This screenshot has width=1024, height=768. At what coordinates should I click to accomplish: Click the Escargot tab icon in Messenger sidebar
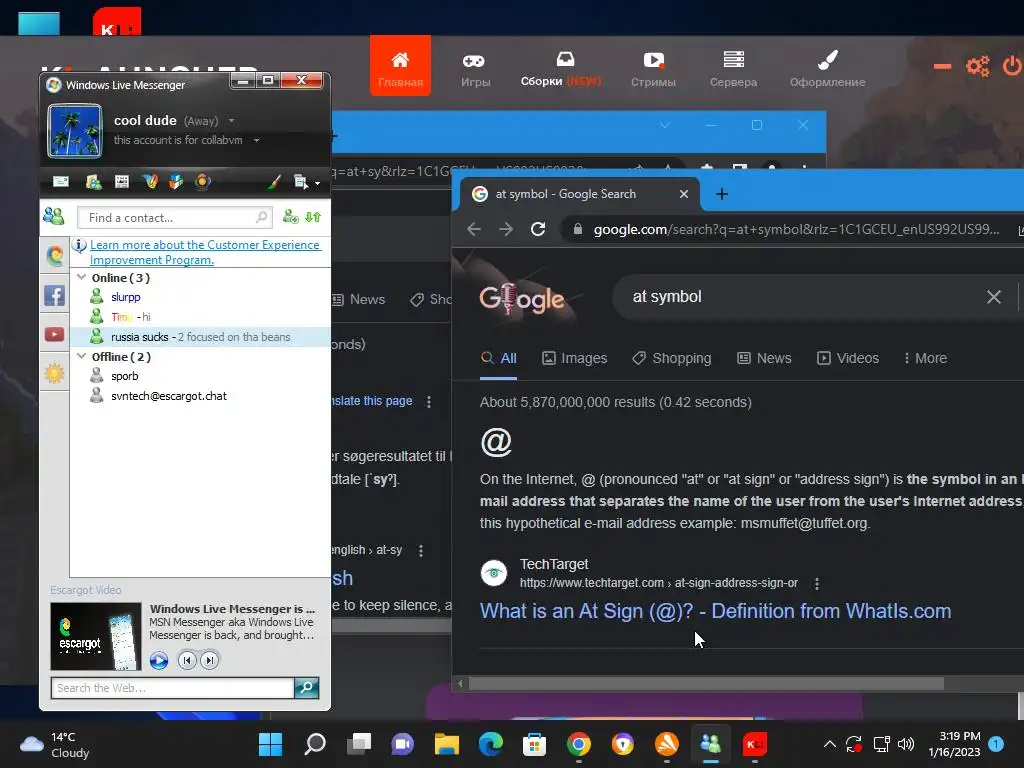(x=54, y=255)
